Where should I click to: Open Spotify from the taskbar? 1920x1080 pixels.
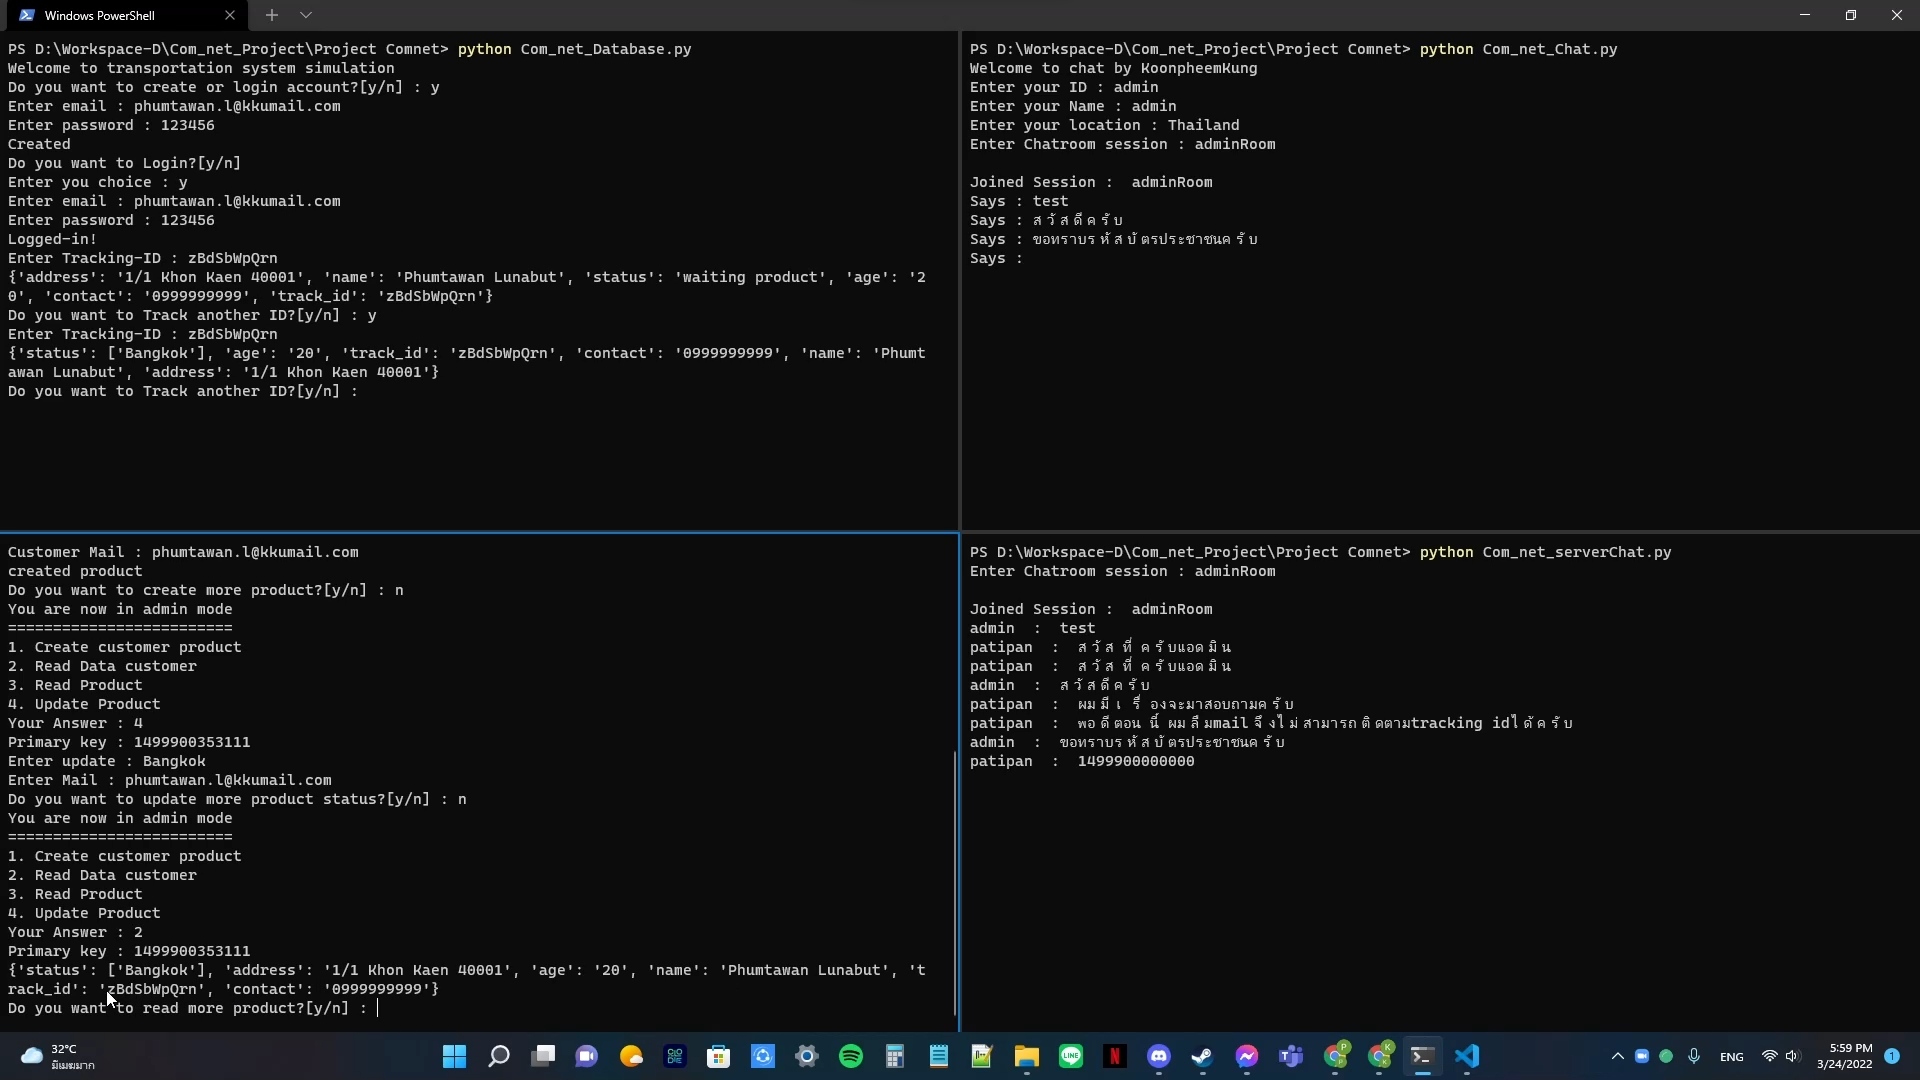[x=851, y=1056]
